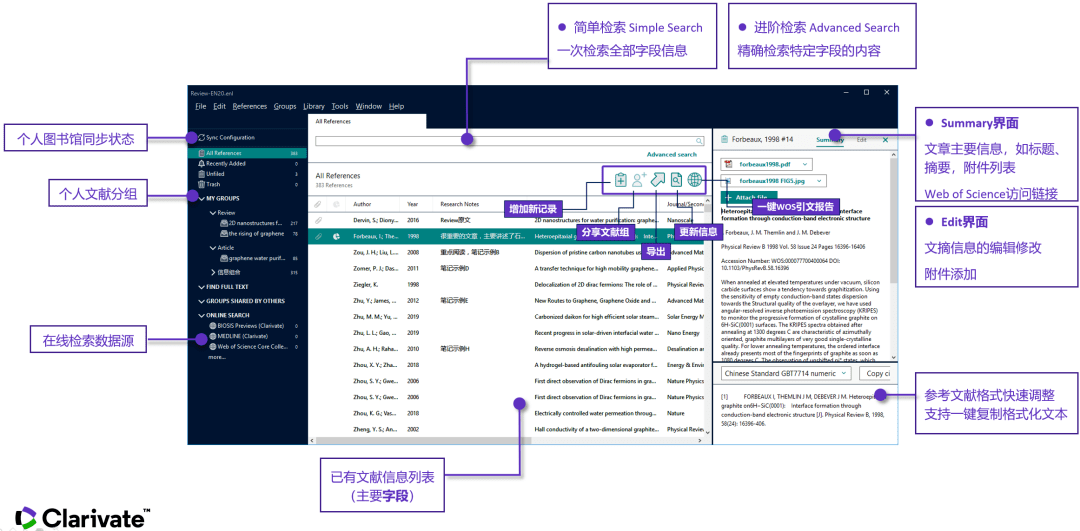Sort by the Author column header
The width and height of the screenshot is (1080, 531).
click(362, 205)
